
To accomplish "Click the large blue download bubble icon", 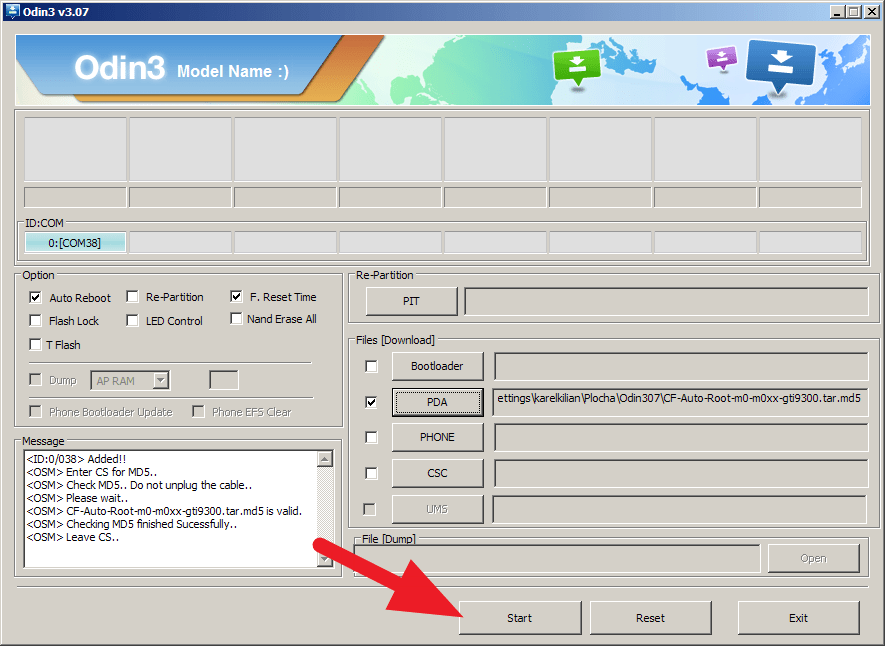I will (781, 66).
